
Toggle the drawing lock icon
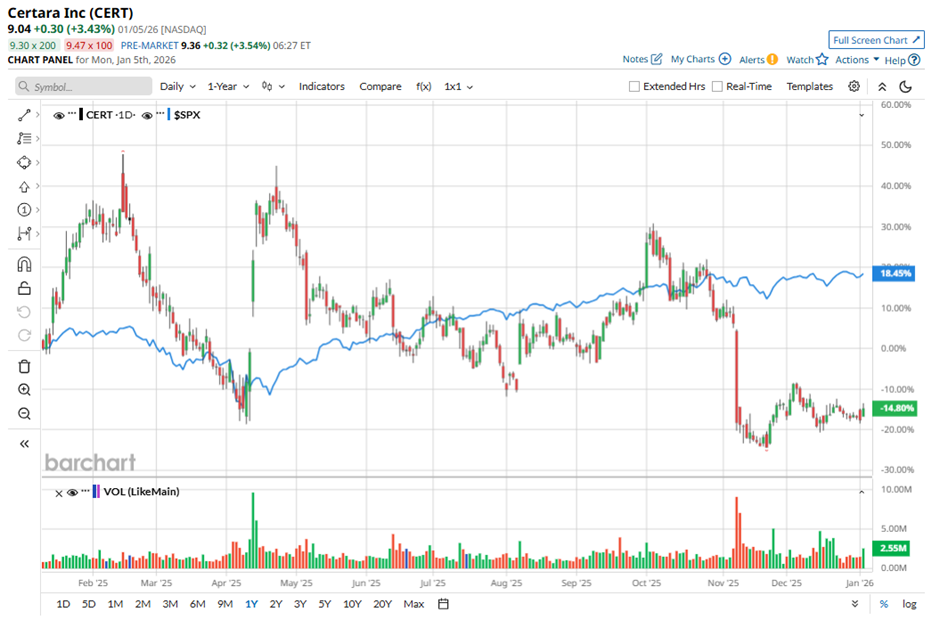point(24,288)
